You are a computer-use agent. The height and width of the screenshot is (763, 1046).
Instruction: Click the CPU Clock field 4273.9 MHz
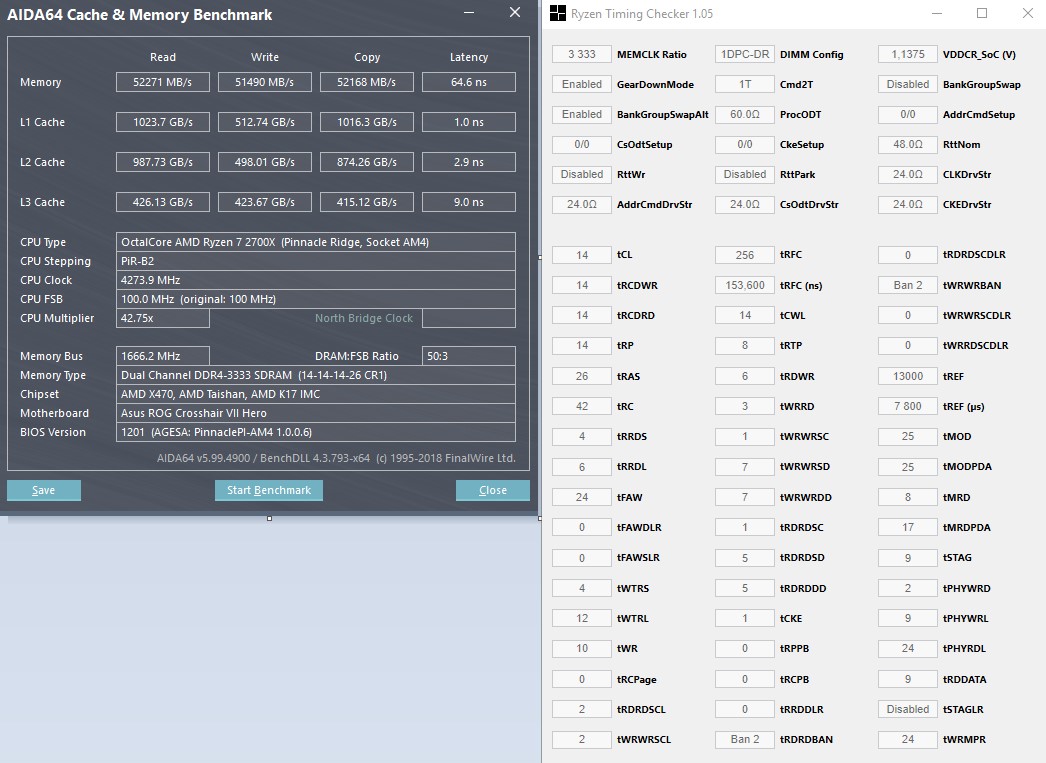[x=316, y=280]
